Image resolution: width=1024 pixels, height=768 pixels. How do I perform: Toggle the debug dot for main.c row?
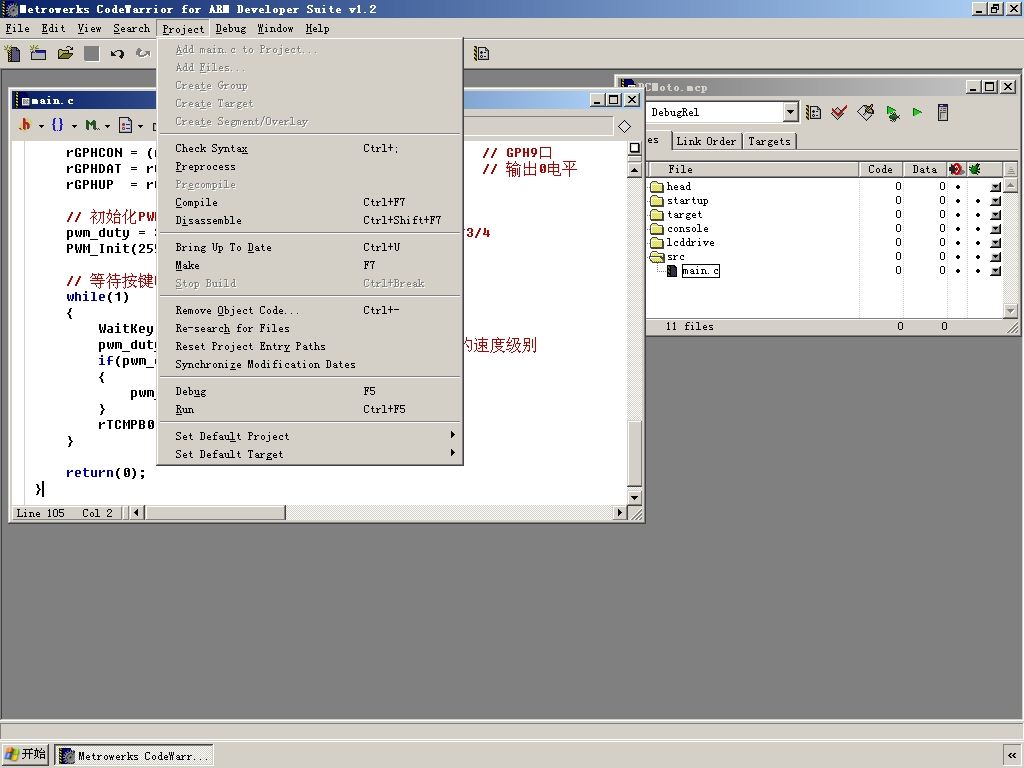pyautogui.click(x=978, y=271)
